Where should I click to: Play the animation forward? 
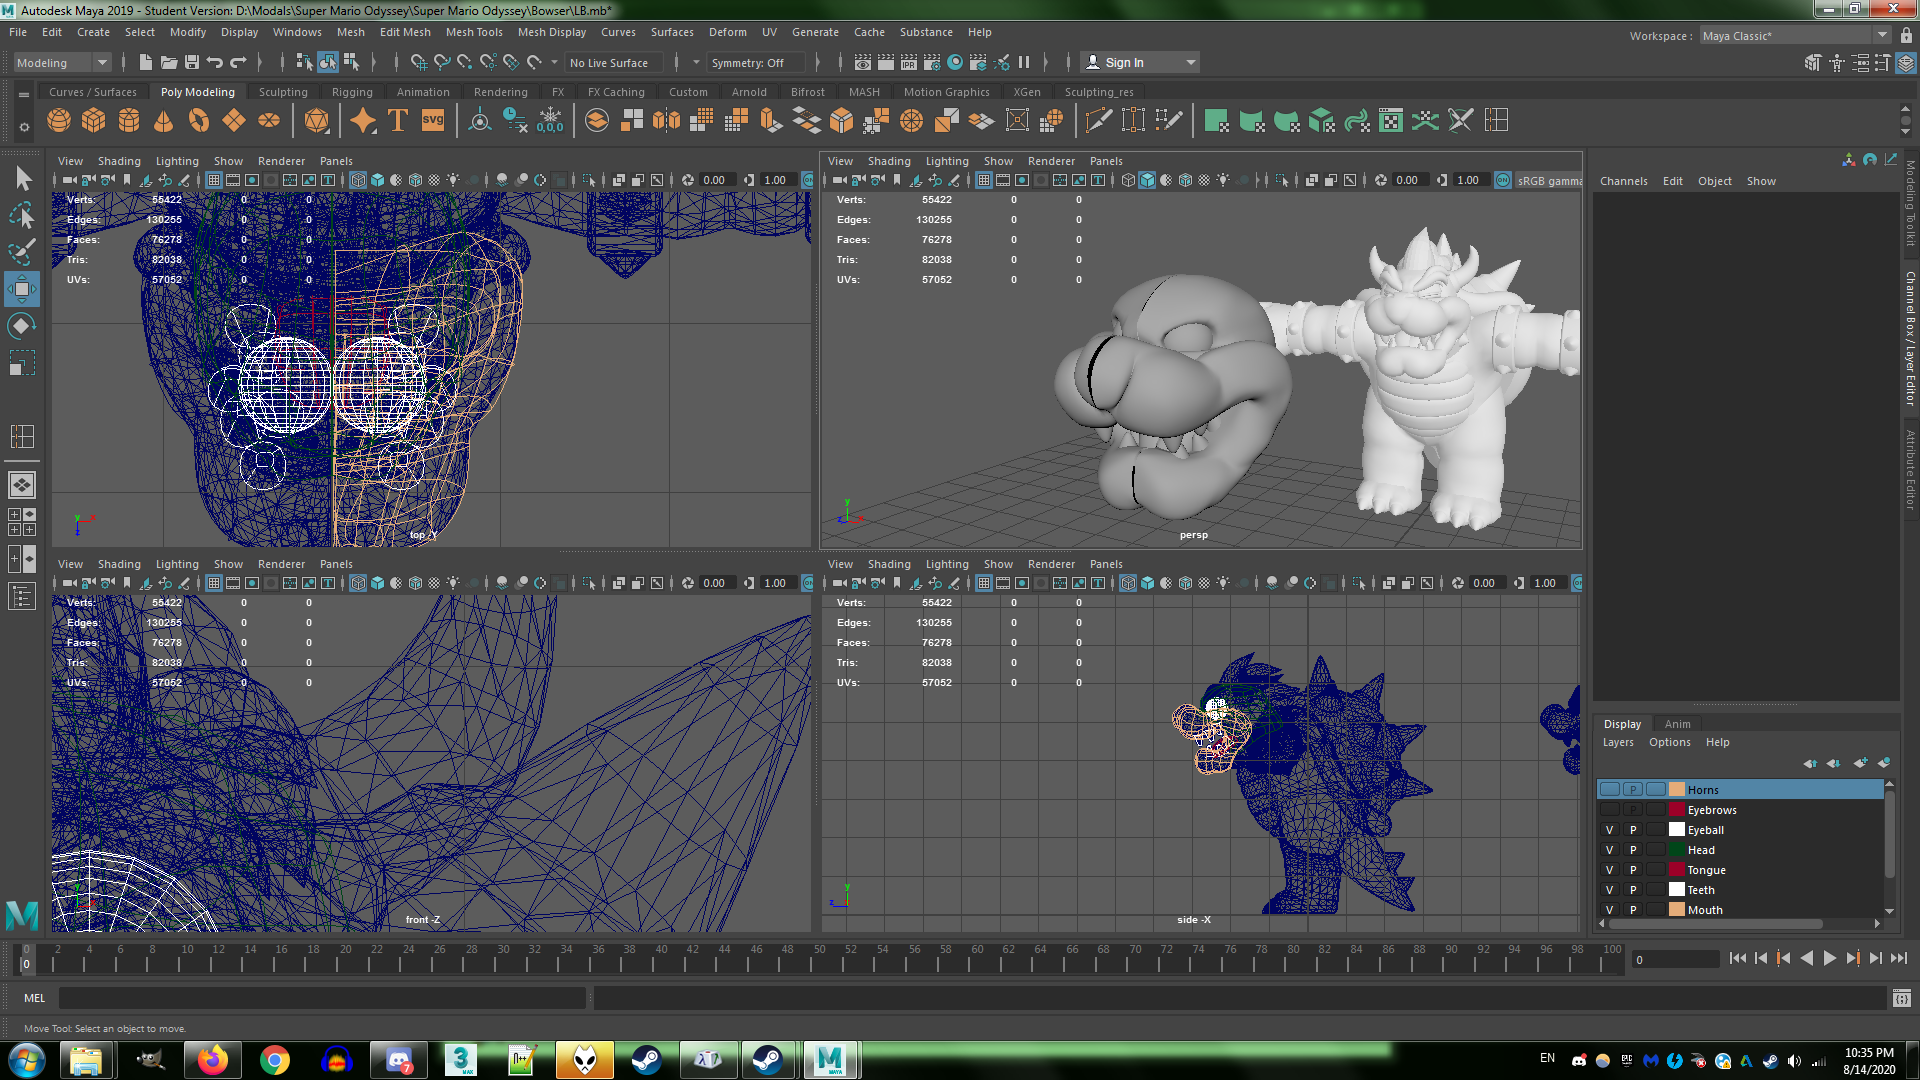pos(1829,958)
